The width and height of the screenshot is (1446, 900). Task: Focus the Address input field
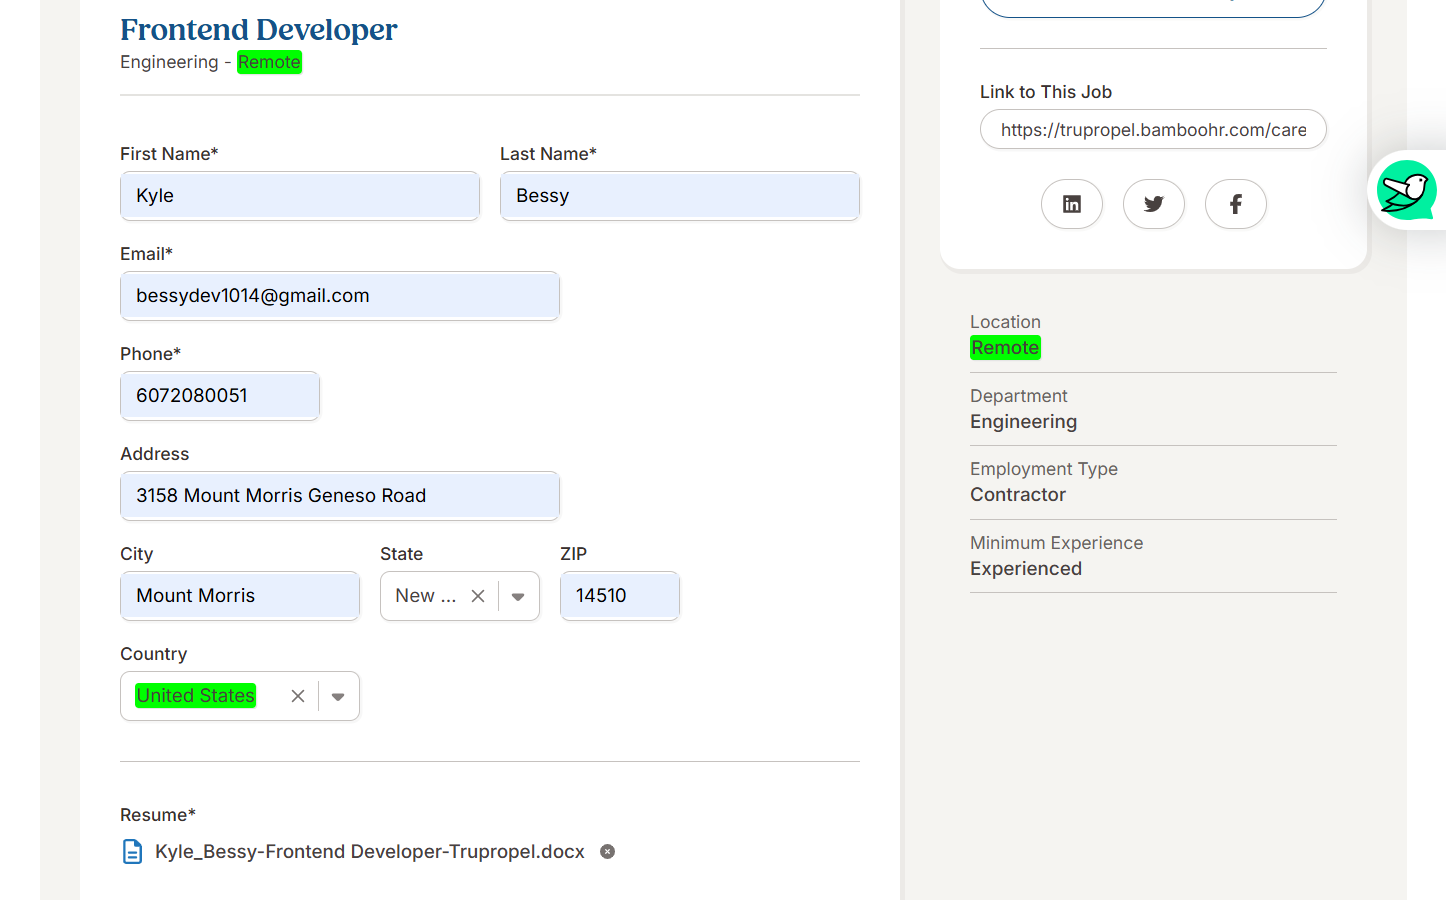pos(339,496)
